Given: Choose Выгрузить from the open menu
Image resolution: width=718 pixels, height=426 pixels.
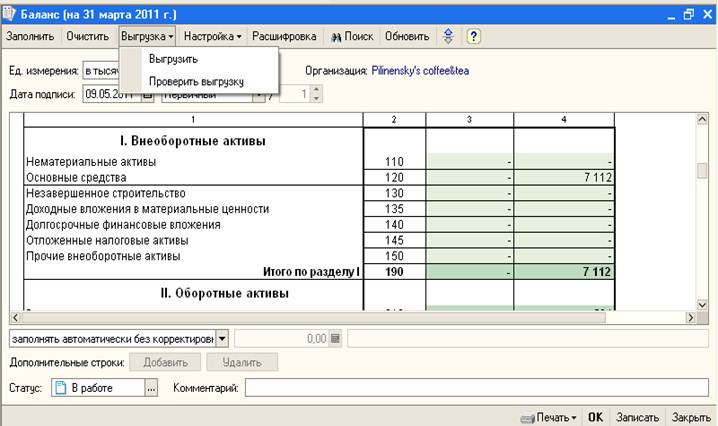Looking at the screenshot, I should (173, 59).
